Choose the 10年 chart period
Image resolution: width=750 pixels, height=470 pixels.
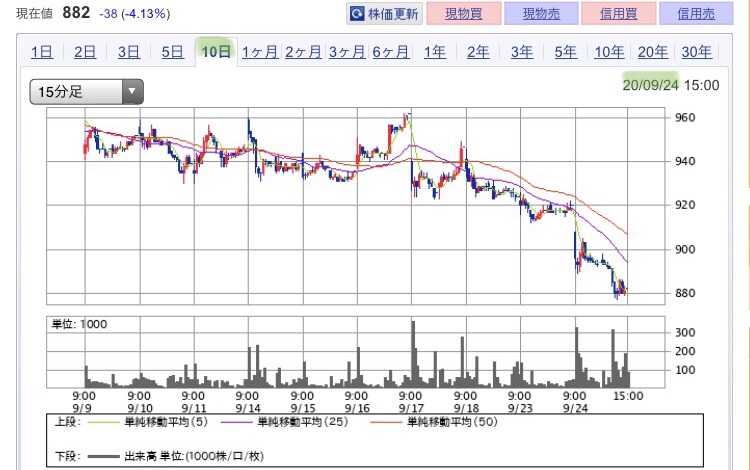(x=609, y=52)
